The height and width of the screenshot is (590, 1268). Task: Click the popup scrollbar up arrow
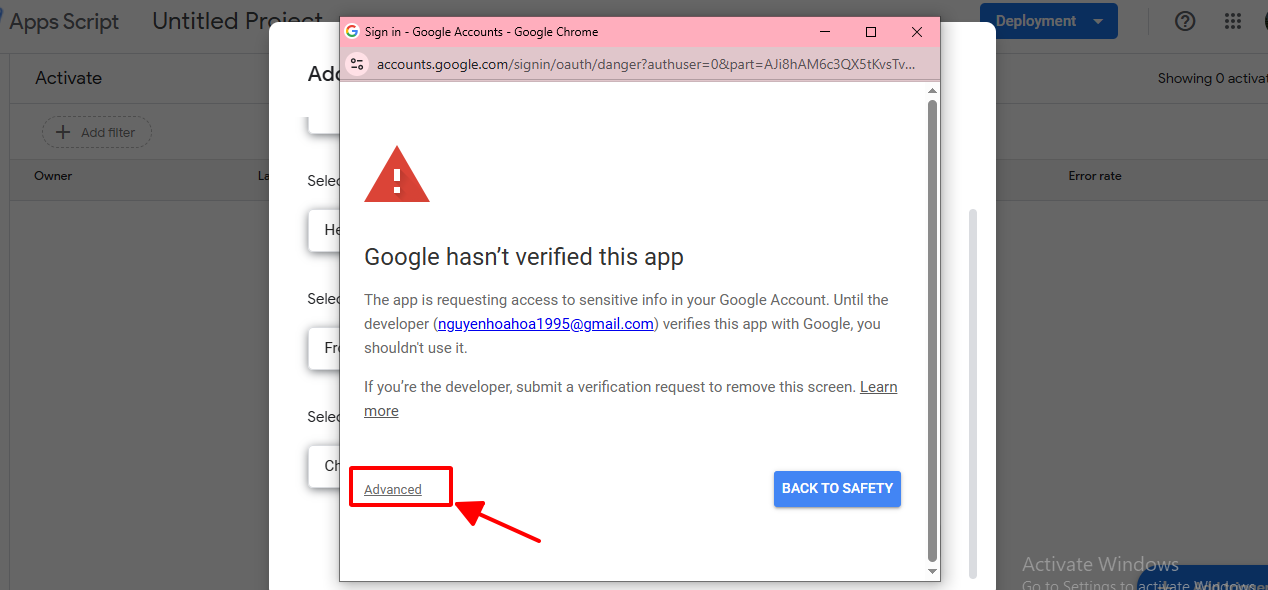932,92
